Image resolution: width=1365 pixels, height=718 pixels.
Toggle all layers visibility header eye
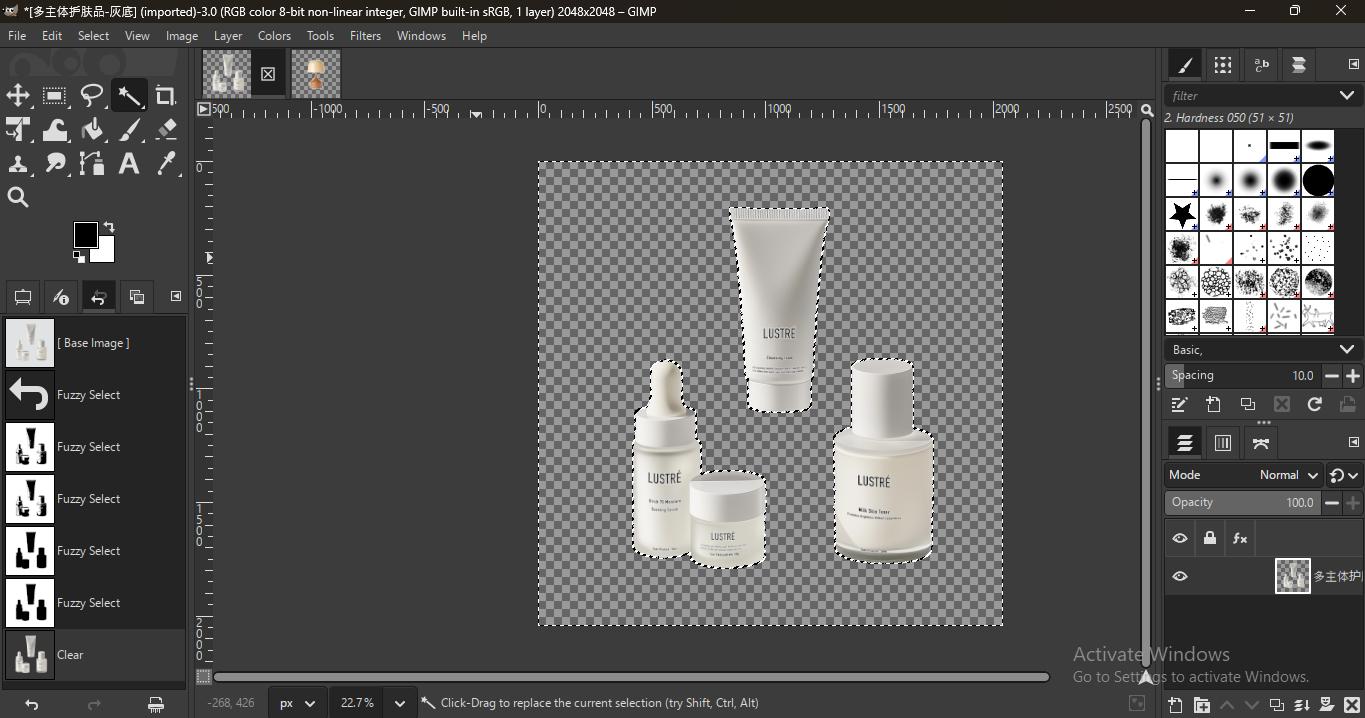pos(1180,539)
